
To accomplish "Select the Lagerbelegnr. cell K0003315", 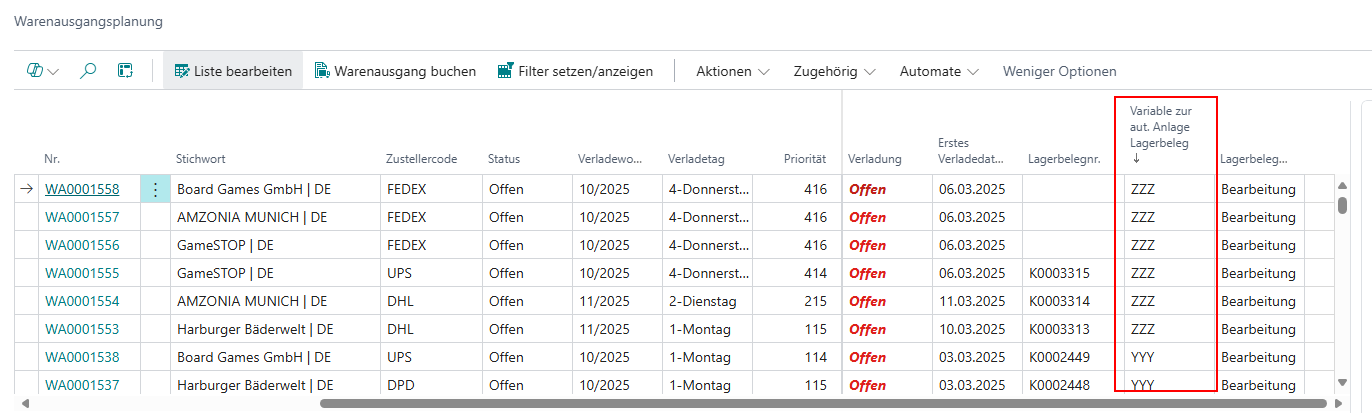I will 1059,273.
